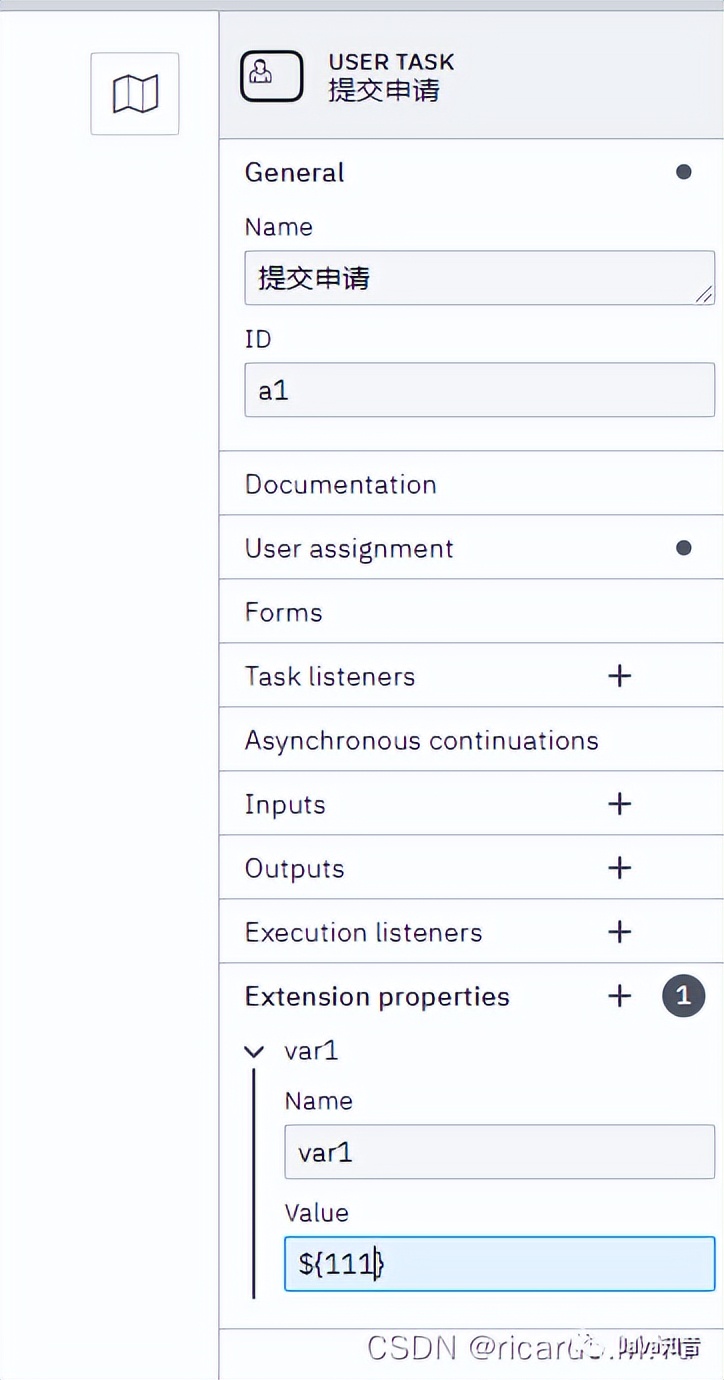Screen dimensions: 724x1380
Task: Collapse the General section
Action: click(x=295, y=172)
